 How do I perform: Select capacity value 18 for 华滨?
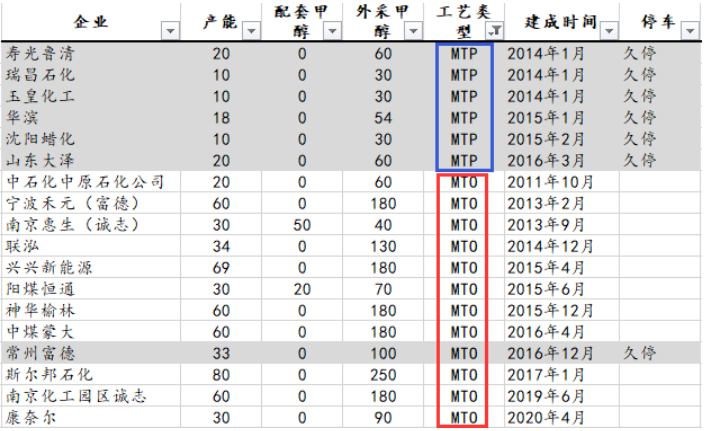point(221,118)
